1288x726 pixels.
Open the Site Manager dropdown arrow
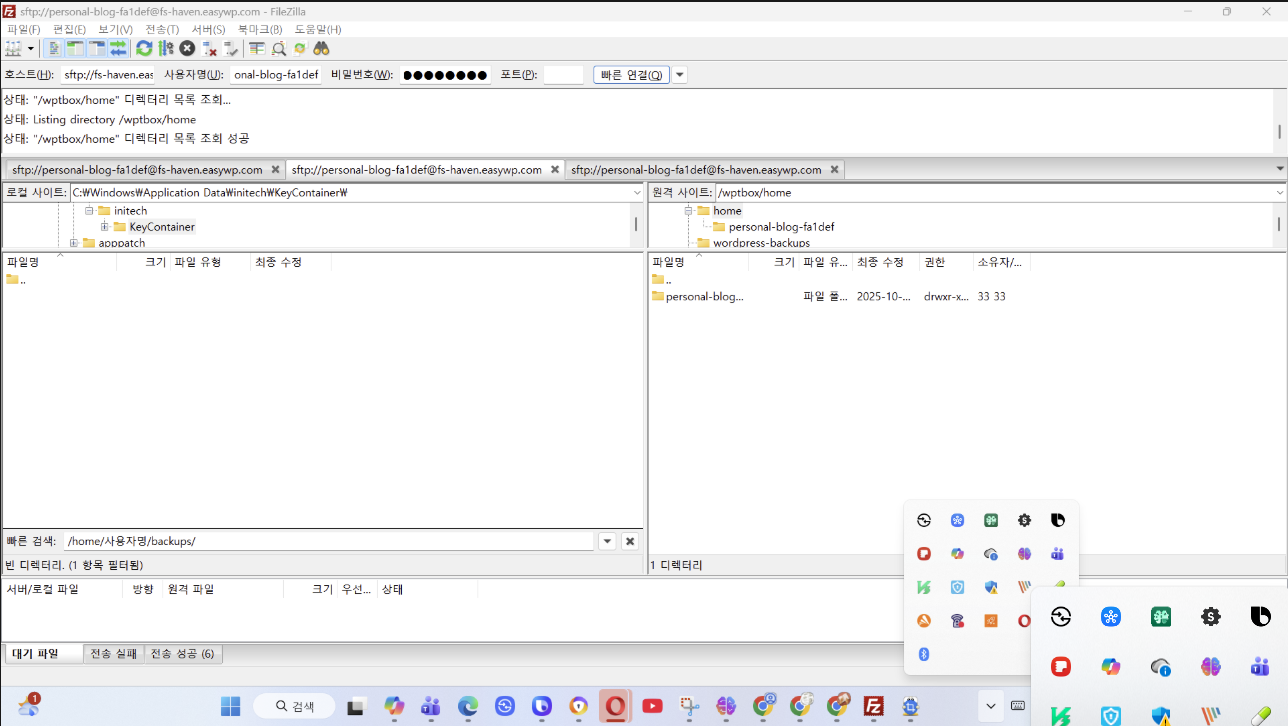pyautogui.click(x=31, y=48)
